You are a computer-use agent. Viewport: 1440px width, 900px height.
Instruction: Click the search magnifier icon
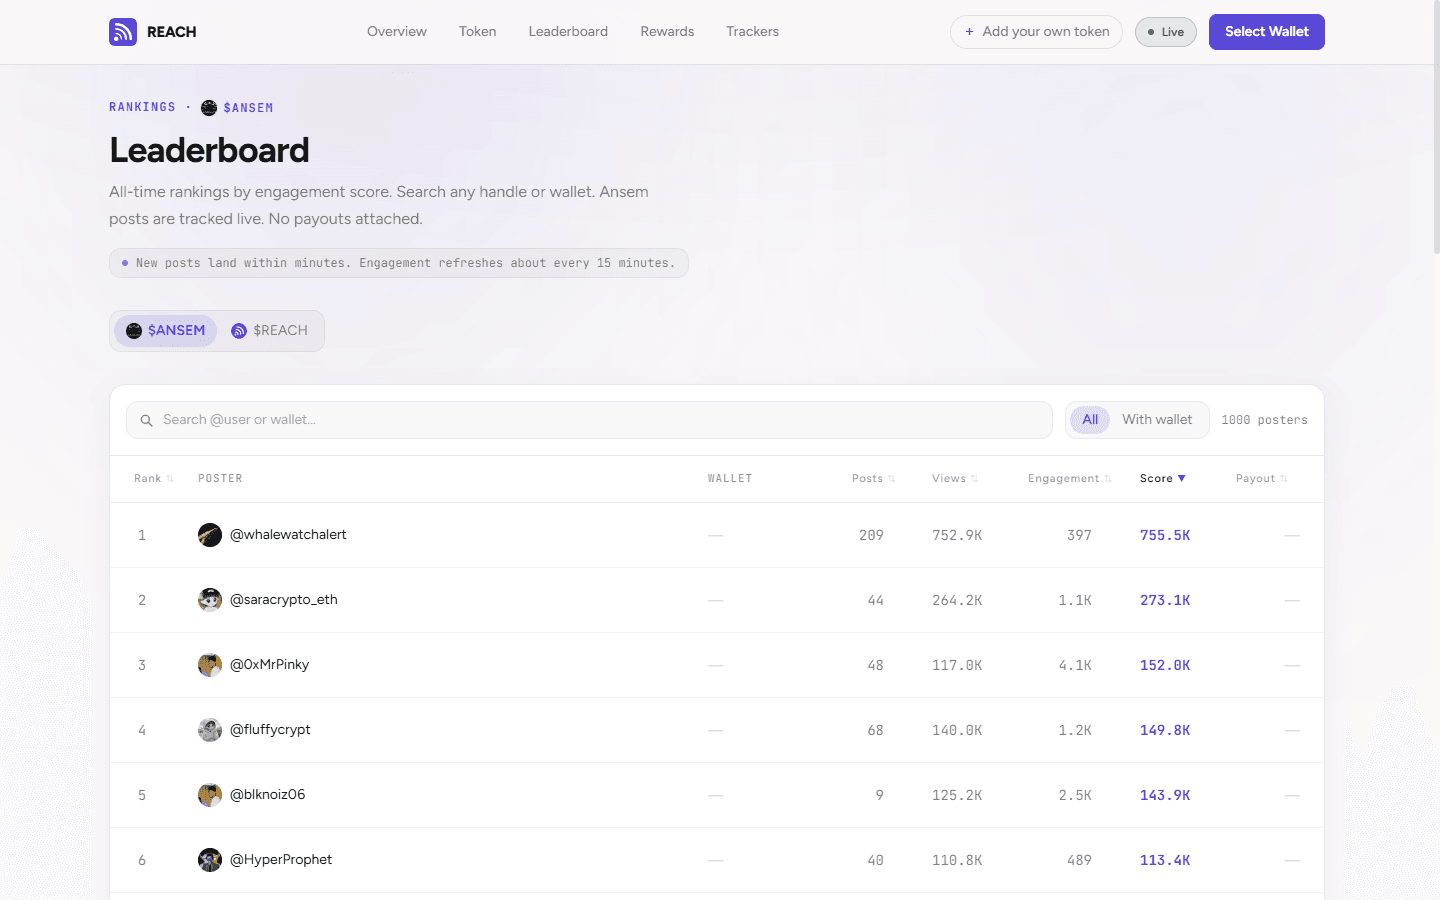(146, 420)
